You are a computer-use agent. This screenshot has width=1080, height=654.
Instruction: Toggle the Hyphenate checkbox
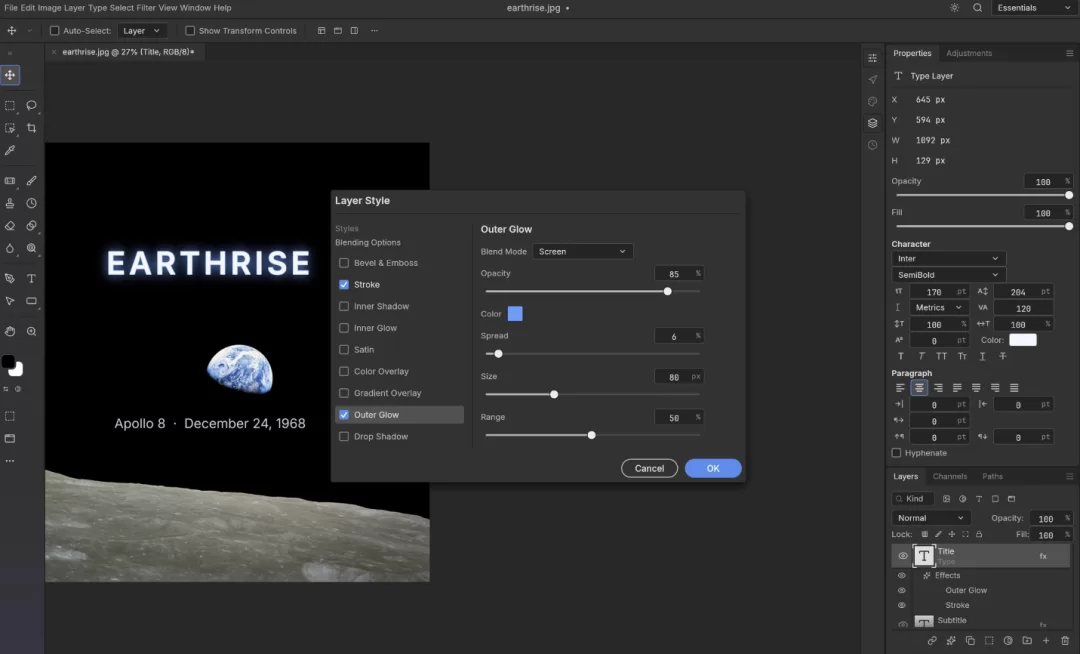896,453
